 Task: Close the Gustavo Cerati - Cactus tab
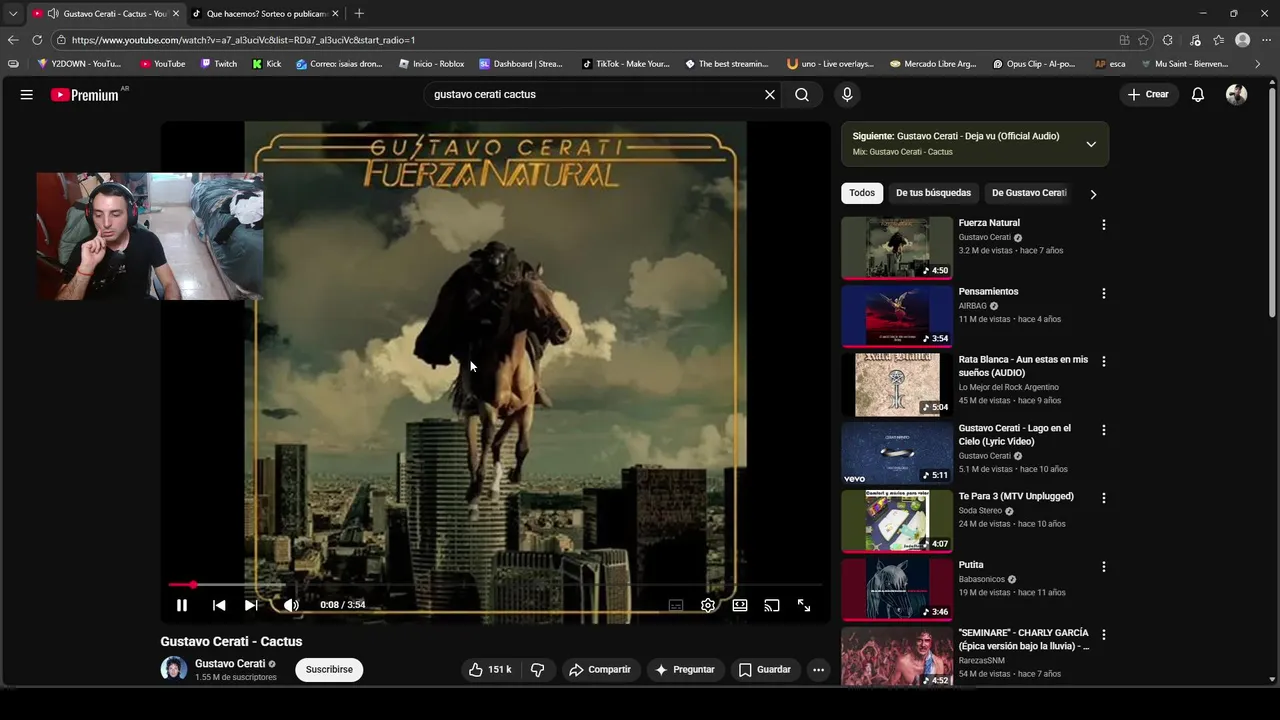tap(176, 14)
